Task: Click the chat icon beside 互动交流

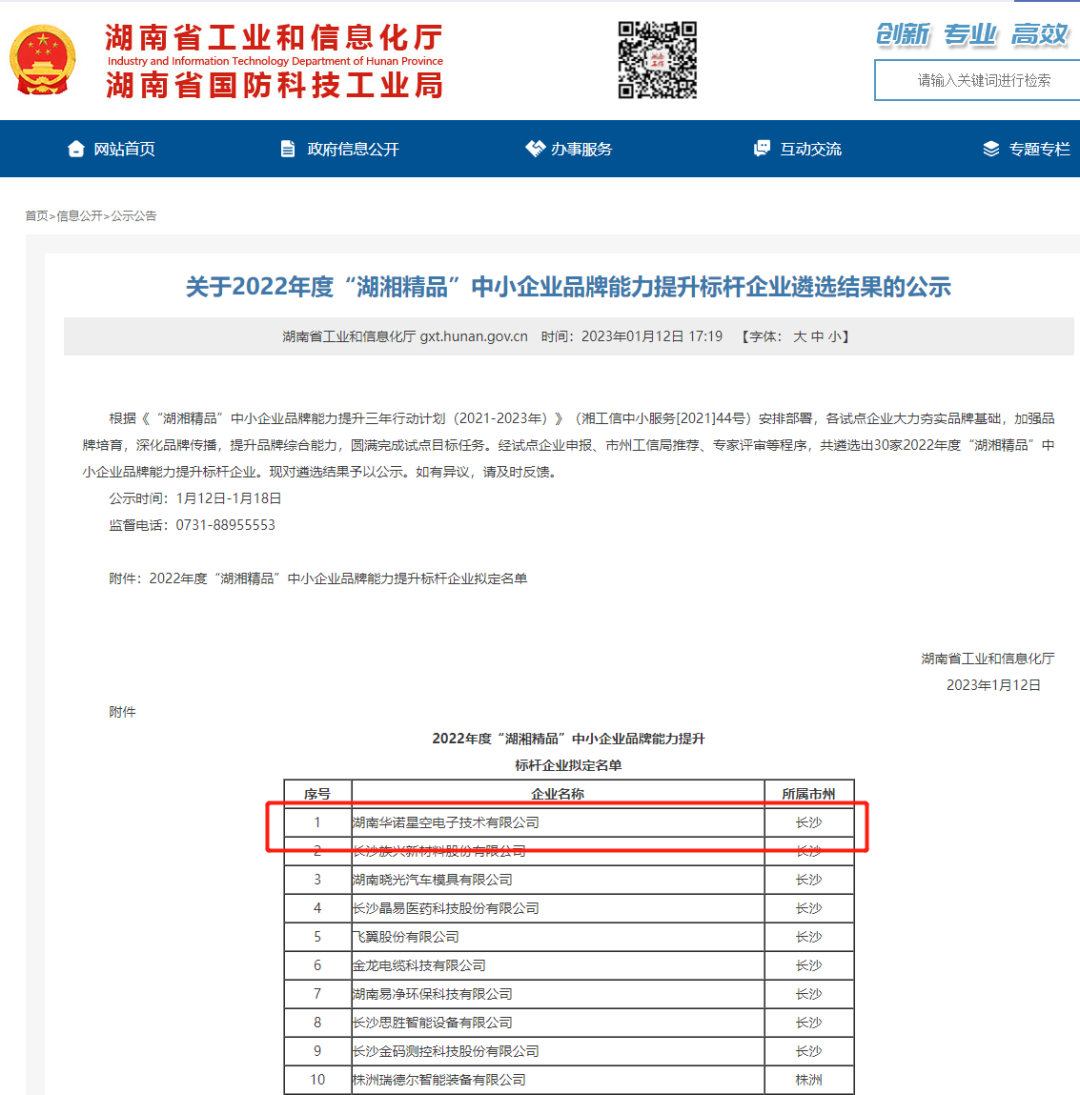Action: [x=762, y=149]
